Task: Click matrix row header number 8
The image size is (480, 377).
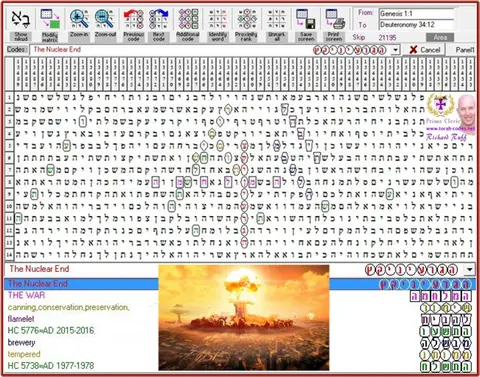Action: pos(9,182)
